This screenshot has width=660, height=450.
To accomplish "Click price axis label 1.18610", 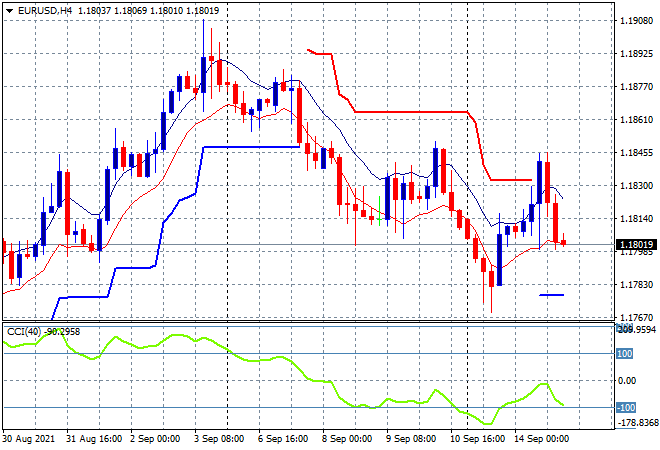I will (636, 120).
